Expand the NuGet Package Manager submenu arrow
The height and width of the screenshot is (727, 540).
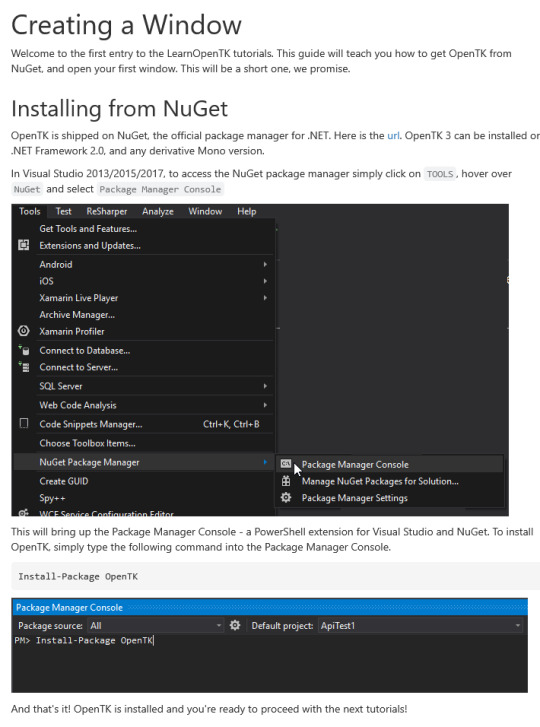pyautogui.click(x=265, y=462)
